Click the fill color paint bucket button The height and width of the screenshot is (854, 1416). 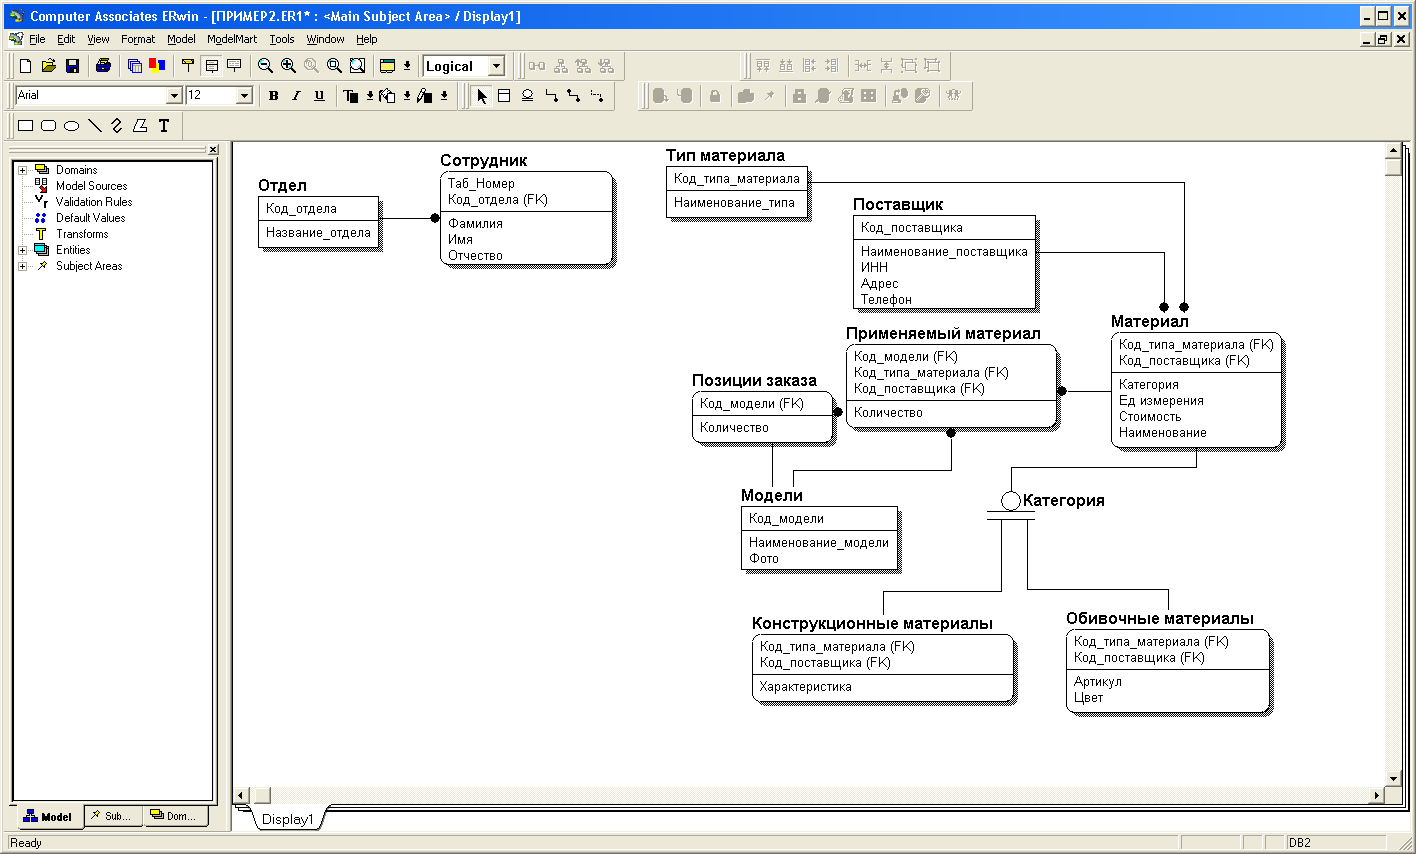(x=388, y=96)
